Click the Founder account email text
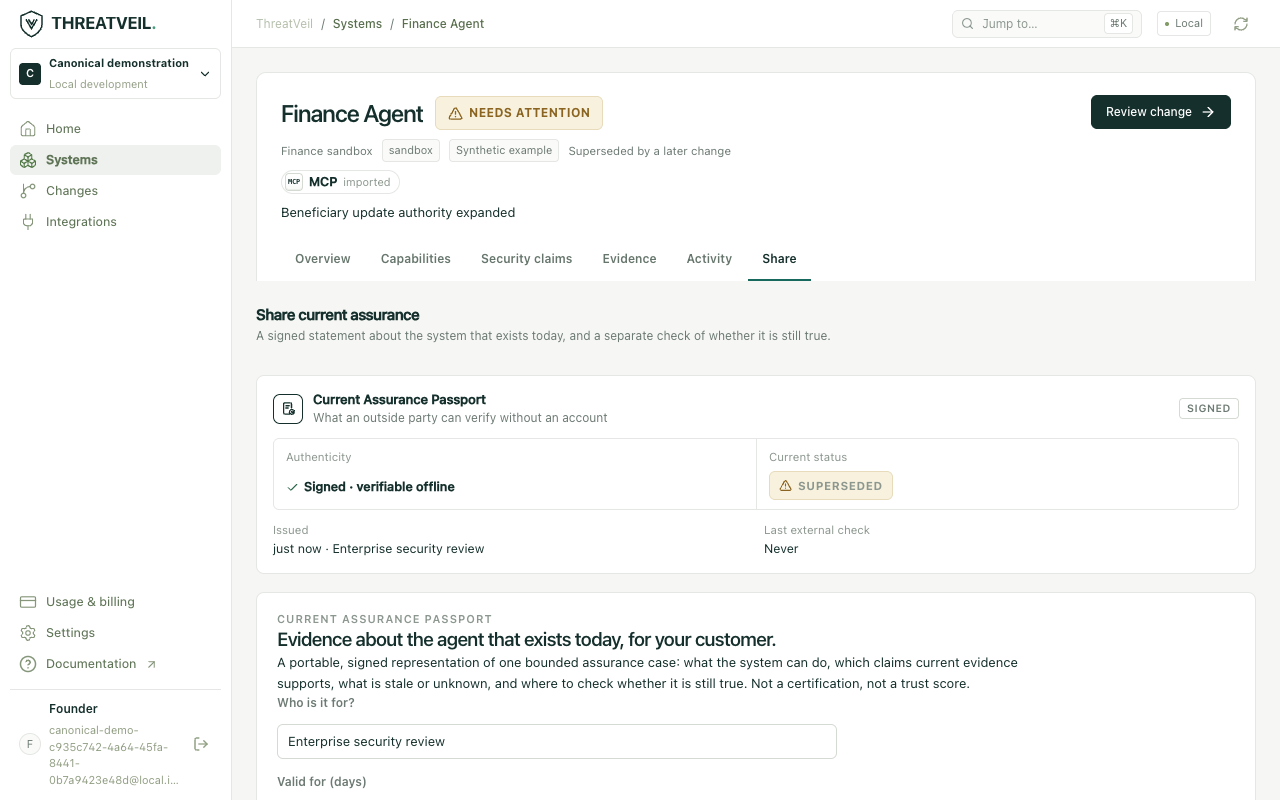The width and height of the screenshot is (1280, 800). point(114,755)
